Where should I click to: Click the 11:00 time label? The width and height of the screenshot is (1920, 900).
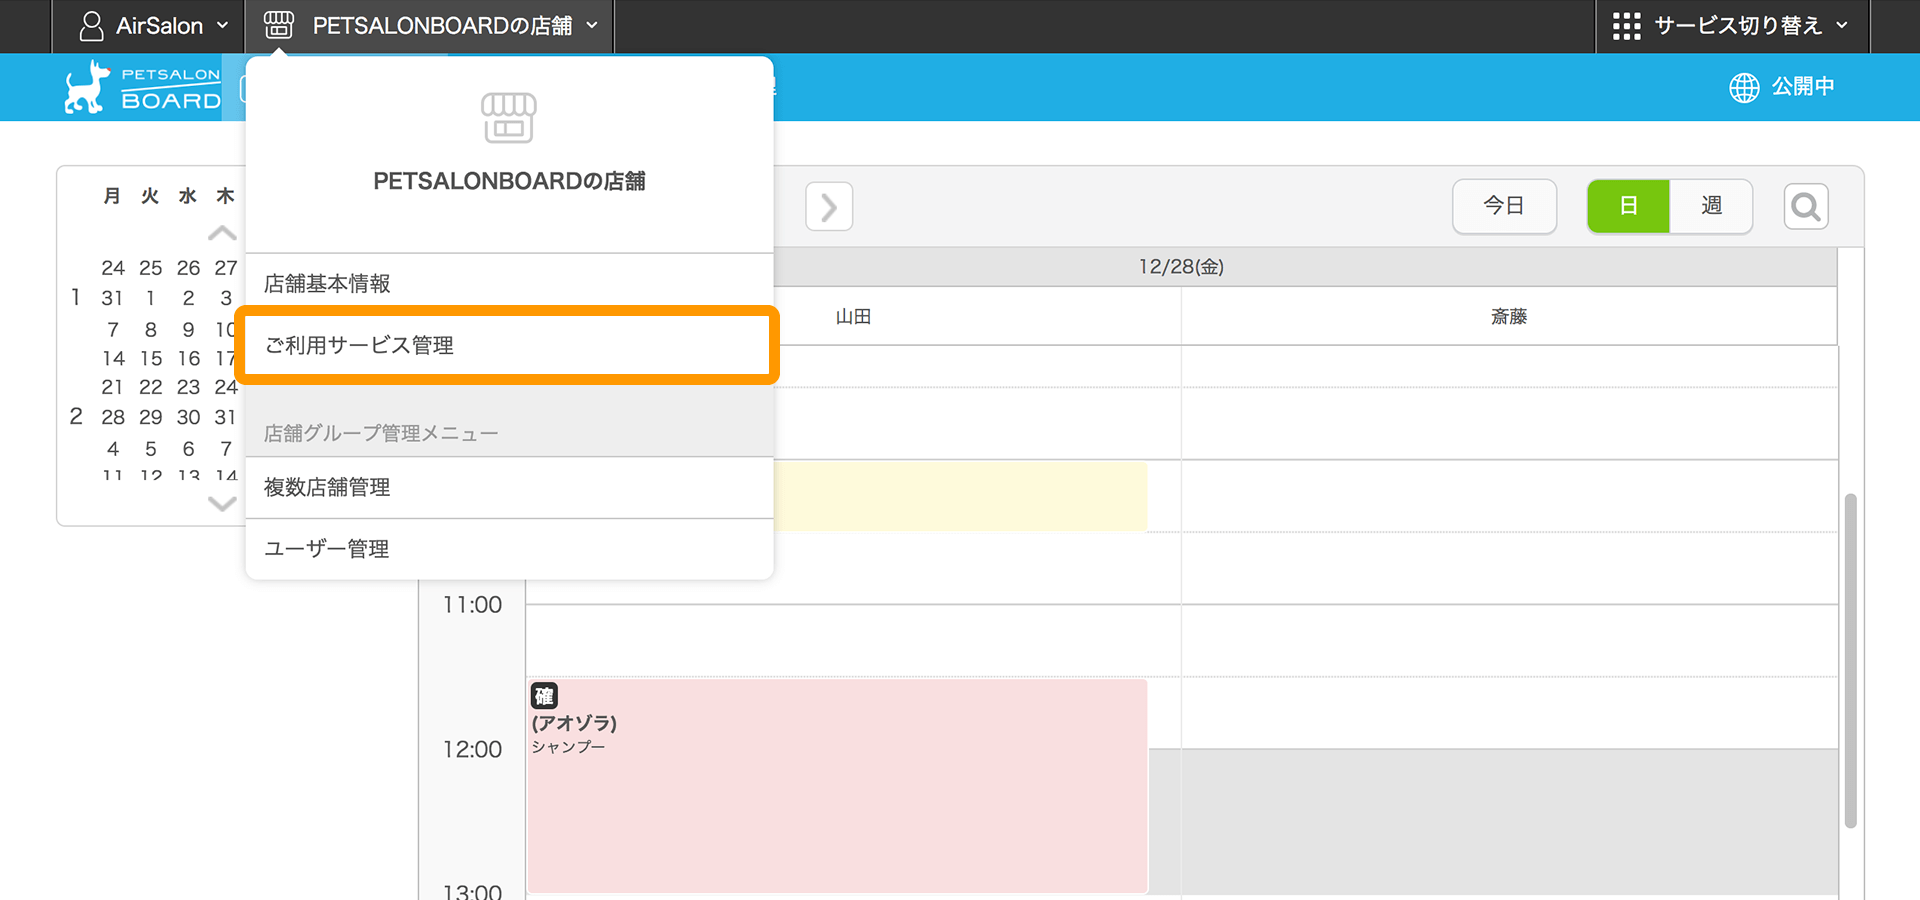[x=472, y=605]
